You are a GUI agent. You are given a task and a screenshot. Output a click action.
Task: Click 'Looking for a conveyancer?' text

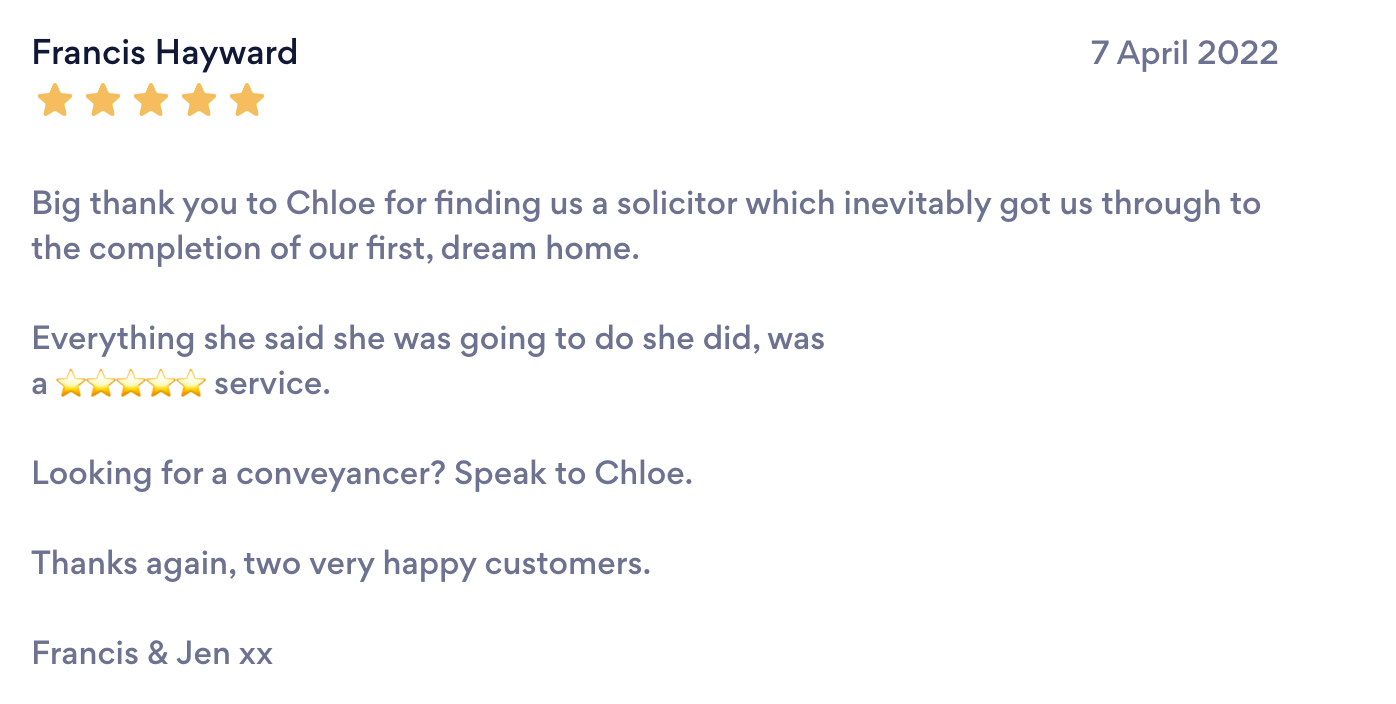pos(239,473)
